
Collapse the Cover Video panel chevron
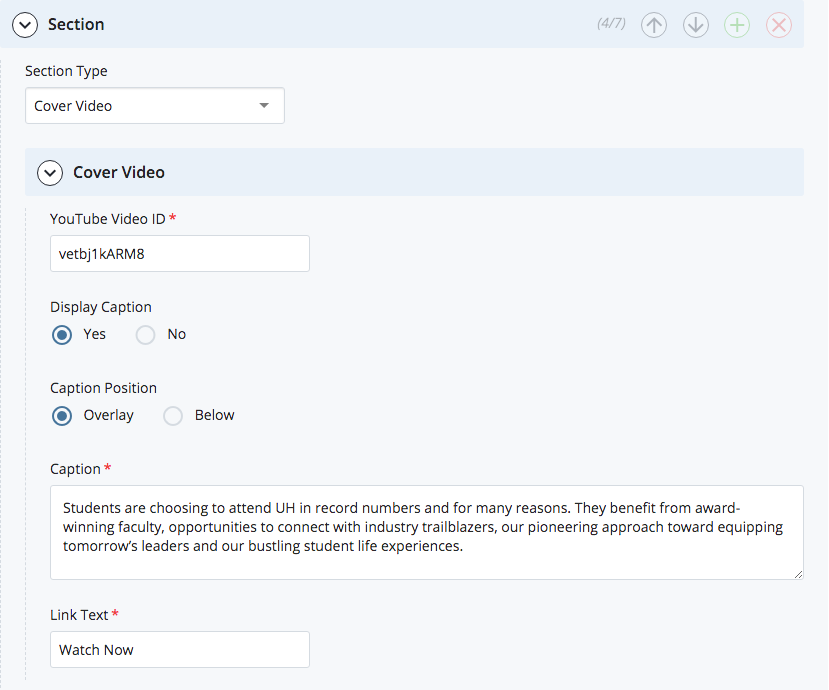pyautogui.click(x=50, y=173)
